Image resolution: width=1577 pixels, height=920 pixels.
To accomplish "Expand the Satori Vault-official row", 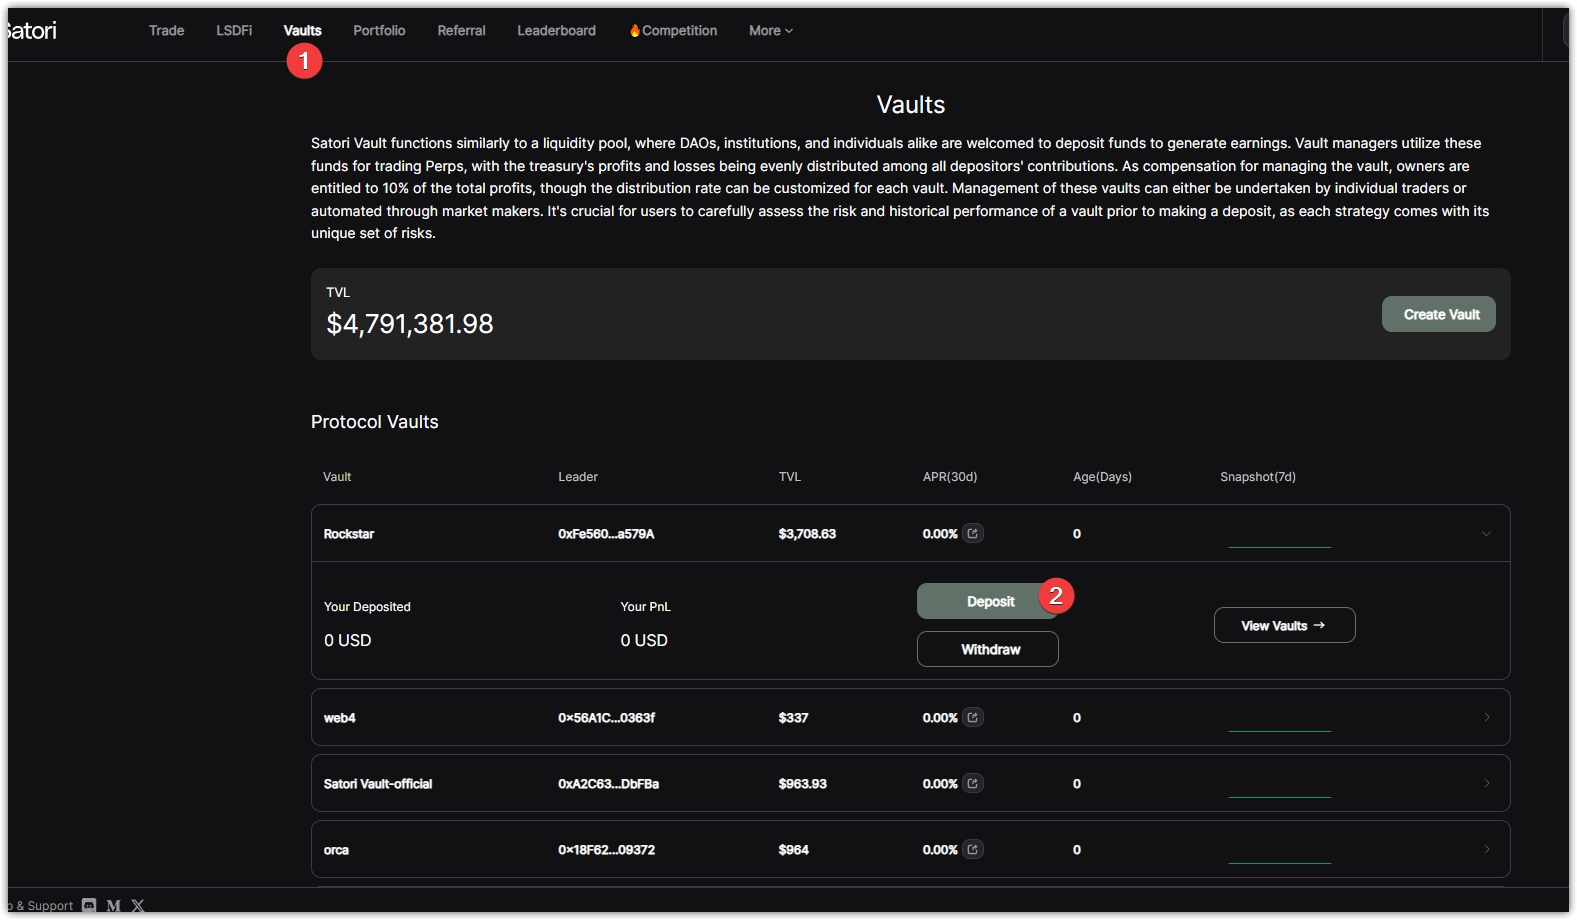I will [1486, 783].
